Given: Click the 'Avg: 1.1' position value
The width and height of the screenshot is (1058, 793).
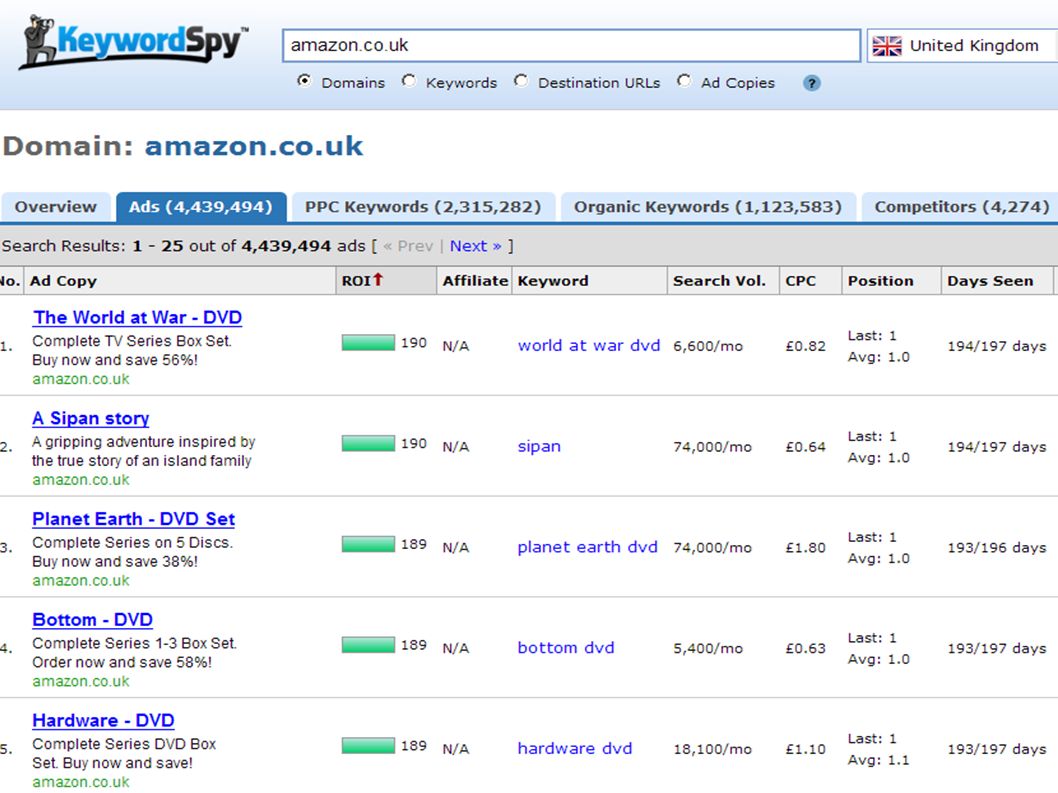Looking at the screenshot, I should click(879, 760).
